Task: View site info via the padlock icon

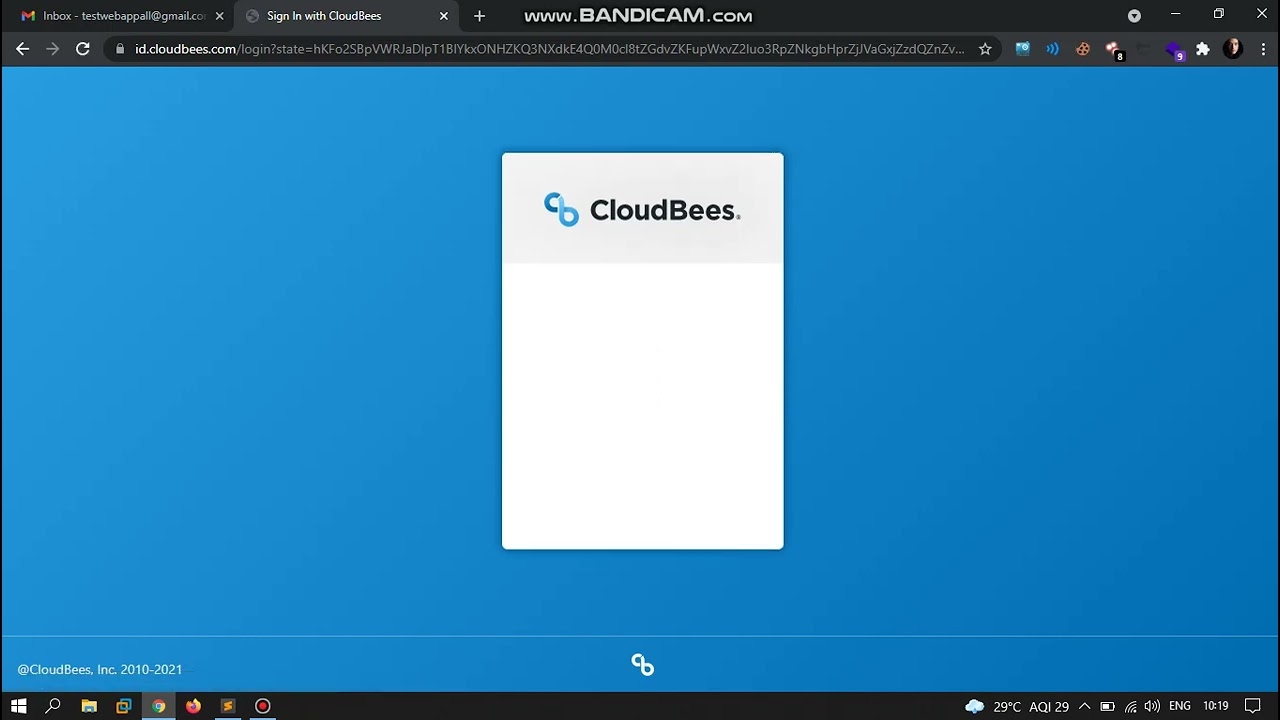Action: [120, 49]
